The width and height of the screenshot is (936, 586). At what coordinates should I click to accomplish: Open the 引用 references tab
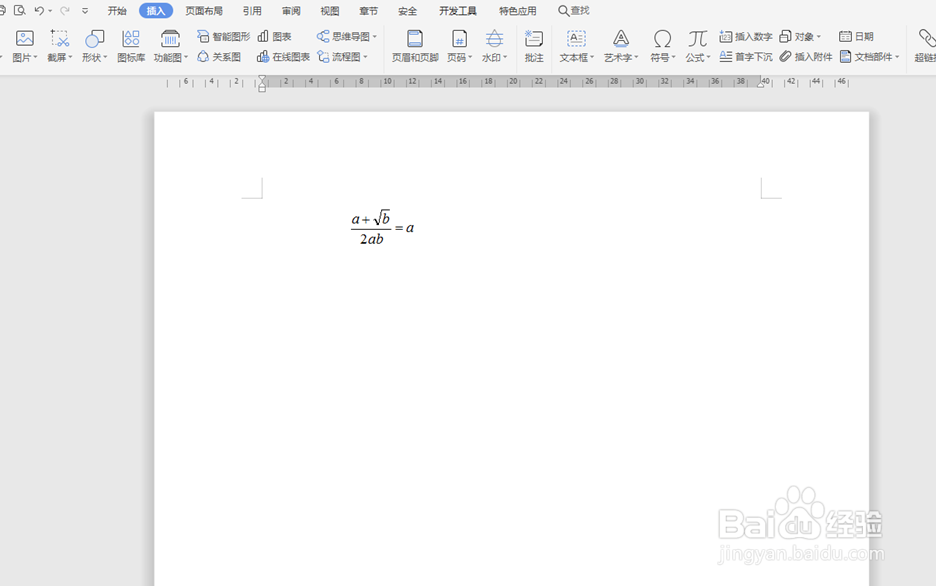[252, 11]
